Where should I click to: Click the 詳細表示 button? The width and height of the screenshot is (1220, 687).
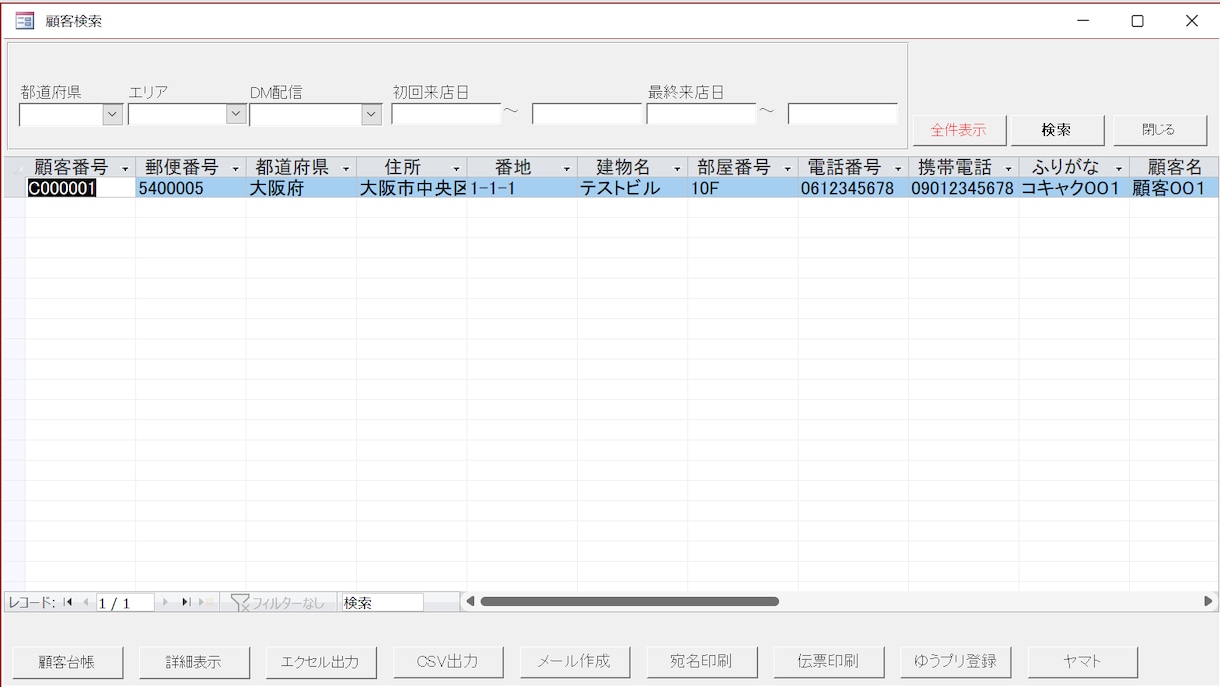tap(194, 662)
